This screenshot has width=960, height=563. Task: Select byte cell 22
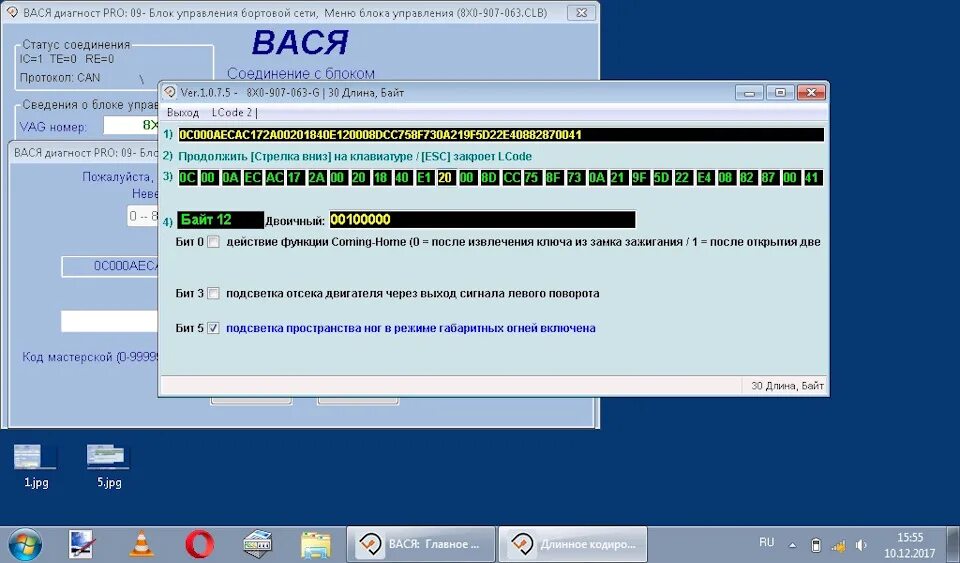[682, 178]
